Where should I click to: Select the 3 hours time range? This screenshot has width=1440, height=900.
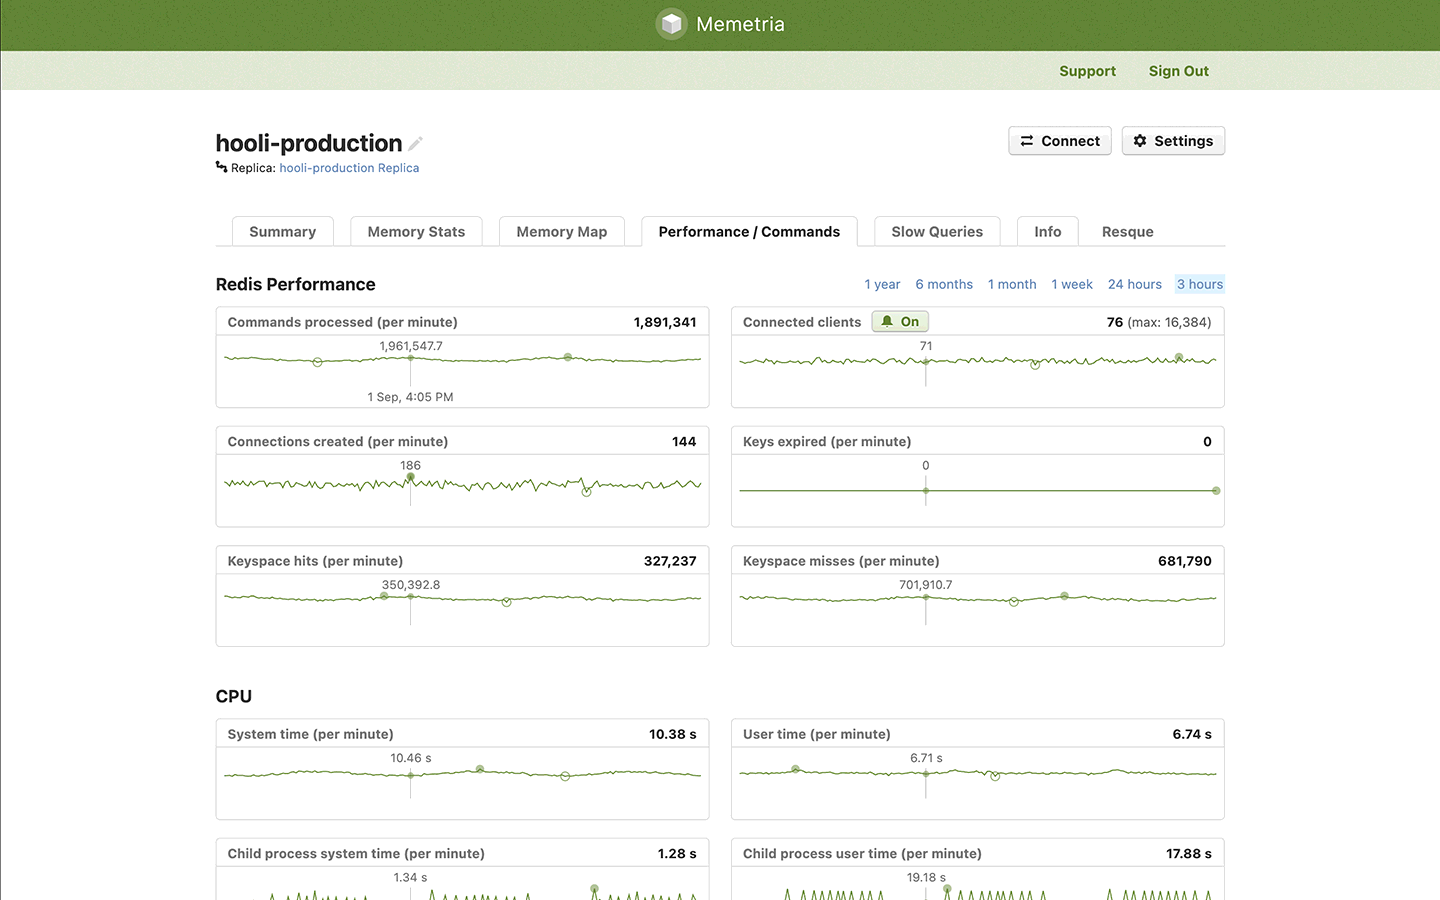[1199, 284]
